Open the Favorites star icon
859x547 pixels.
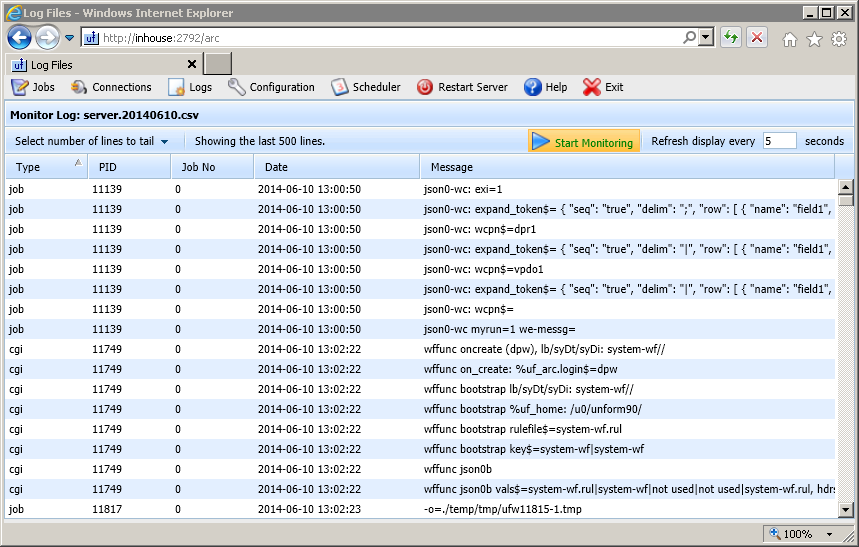click(814, 39)
